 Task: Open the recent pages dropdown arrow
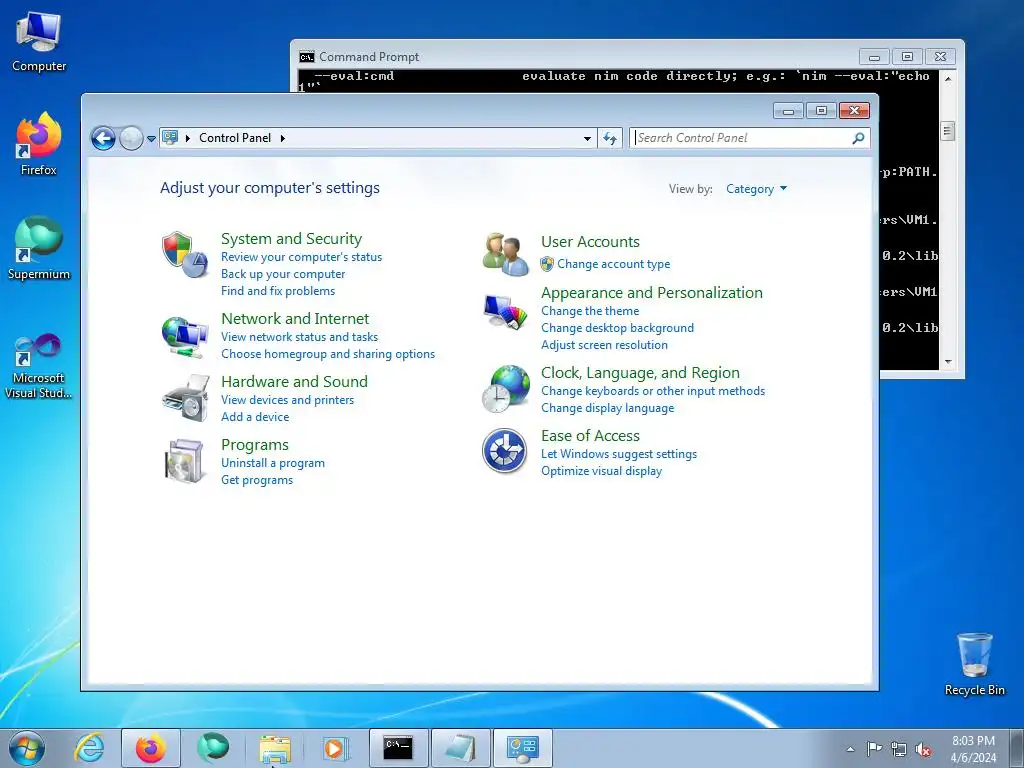click(x=152, y=138)
